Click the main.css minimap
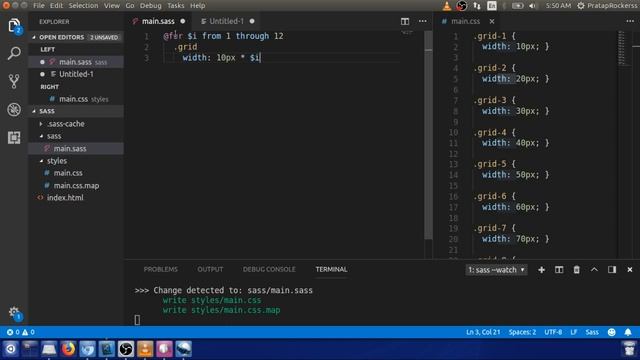The height and width of the screenshot is (360, 640). [x=621, y=48]
